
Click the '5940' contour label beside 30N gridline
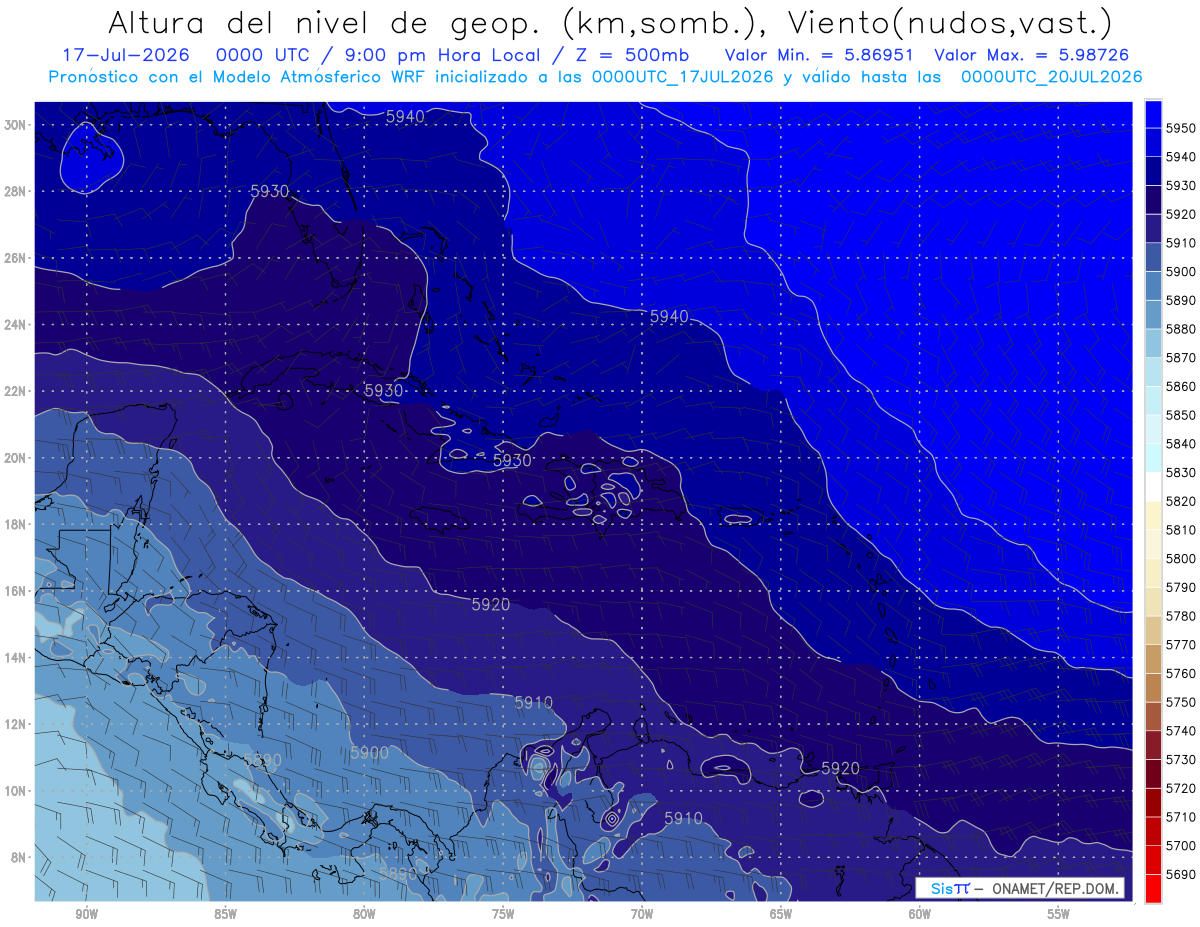pos(405,117)
